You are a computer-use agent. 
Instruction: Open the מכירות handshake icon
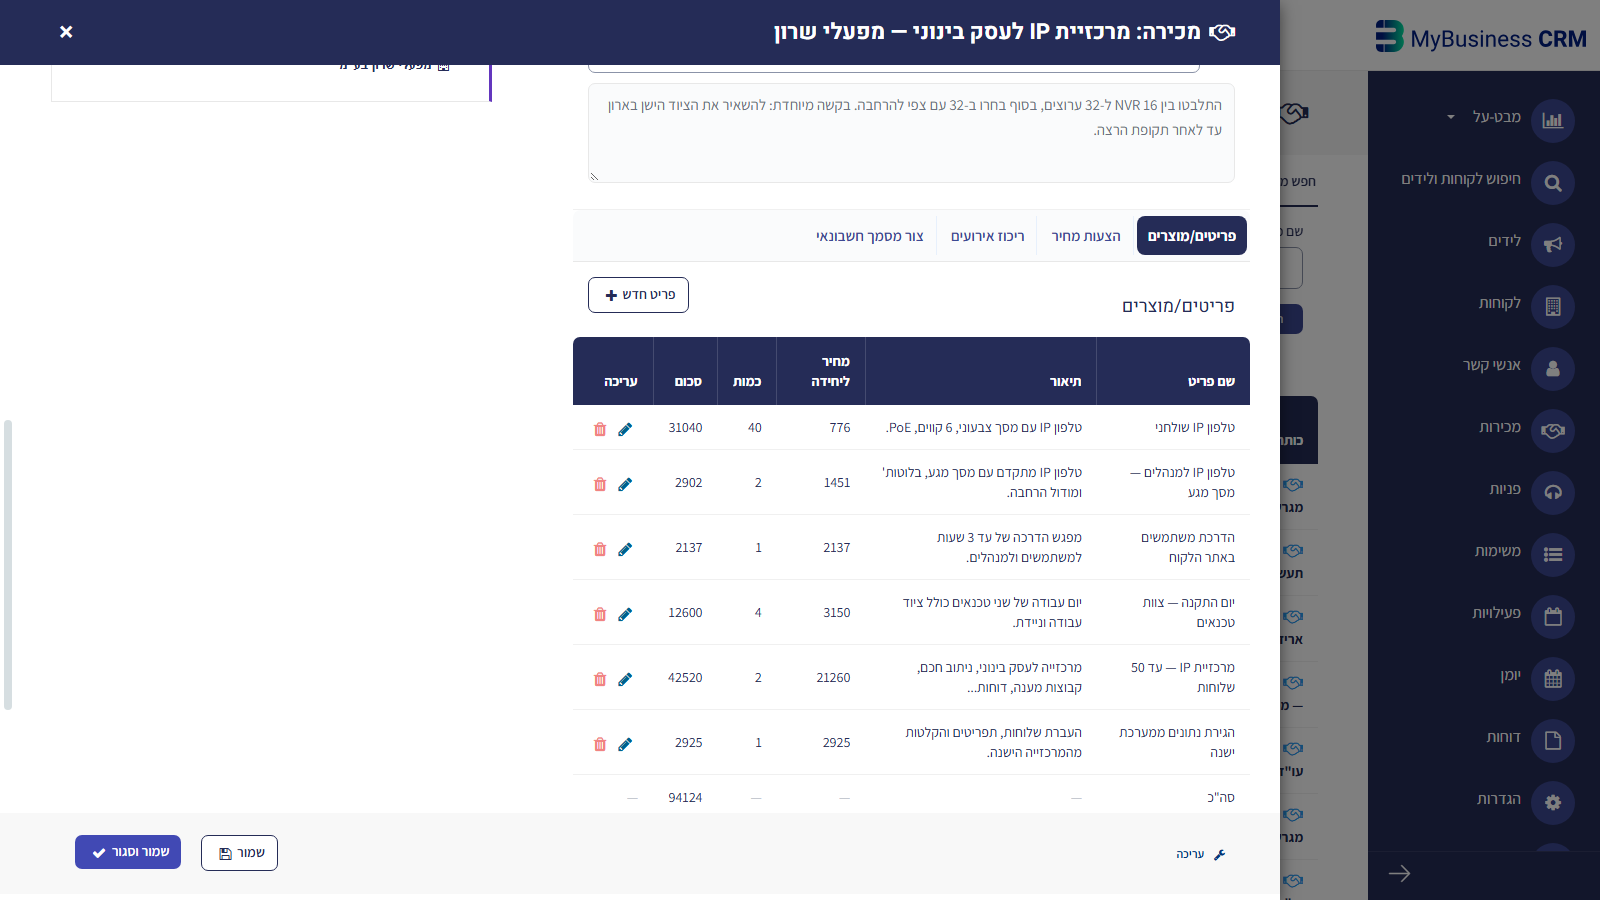1553,431
